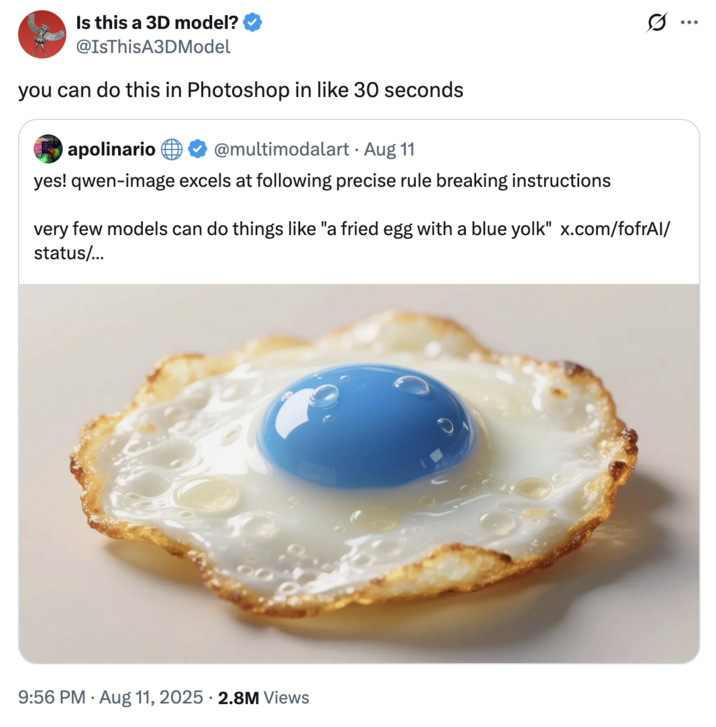
Task: Click the @multimodalart handle
Action: pos(281,150)
